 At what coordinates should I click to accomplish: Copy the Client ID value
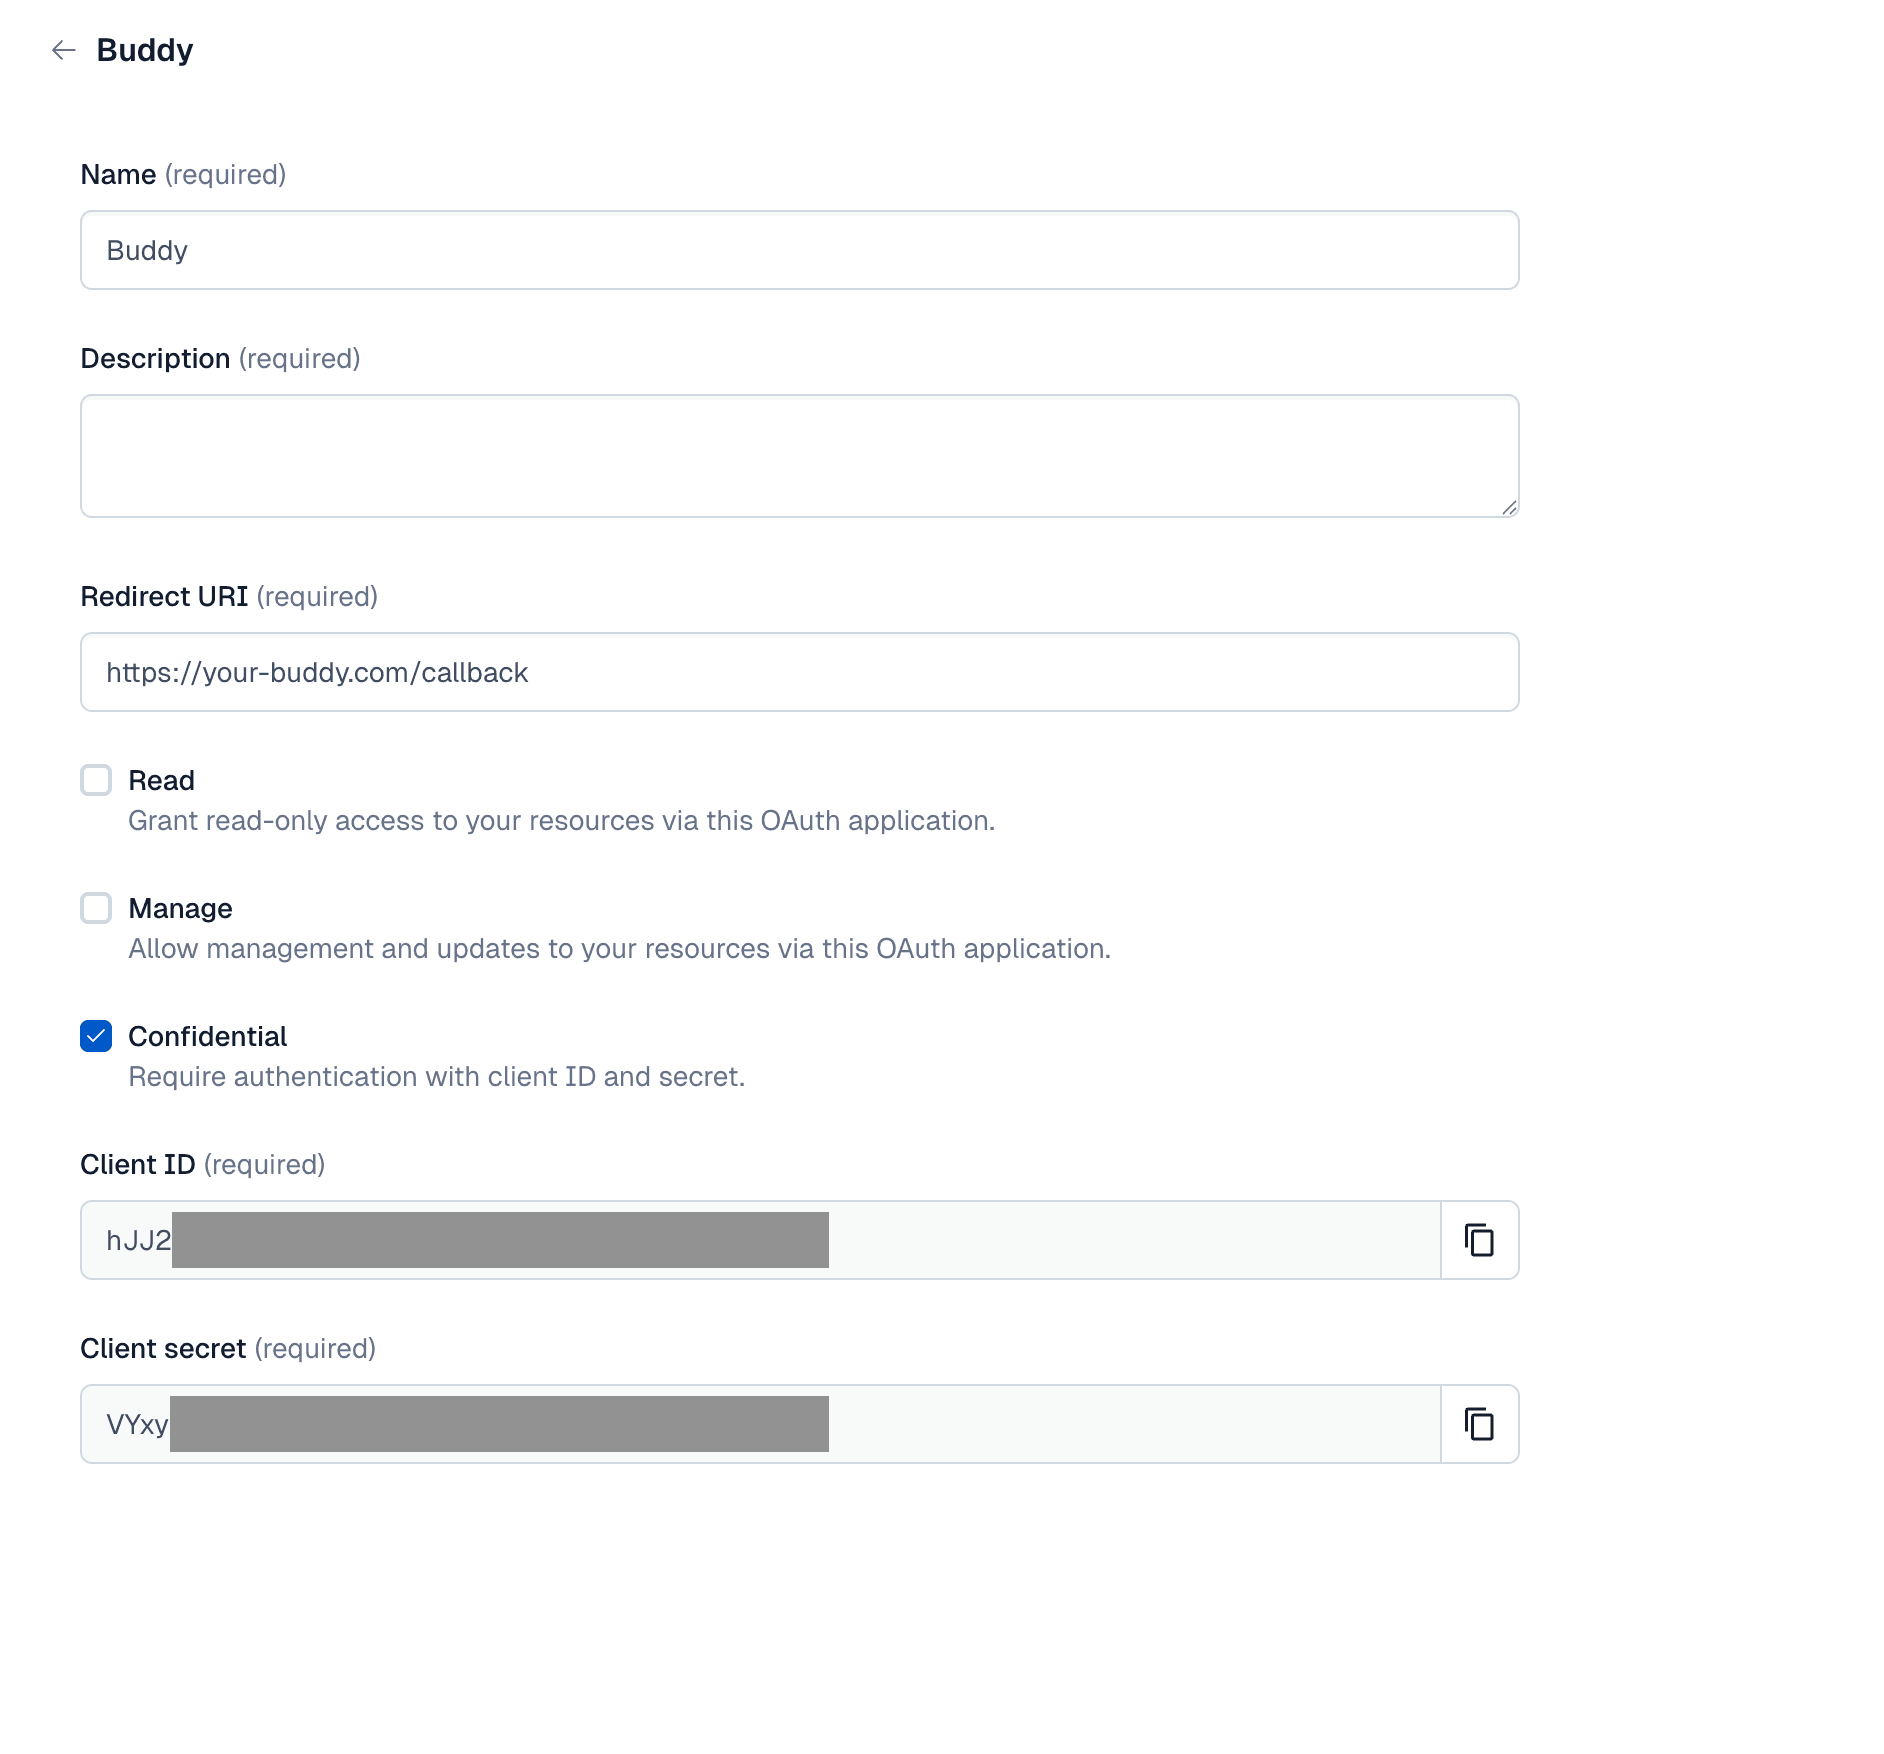click(x=1479, y=1240)
